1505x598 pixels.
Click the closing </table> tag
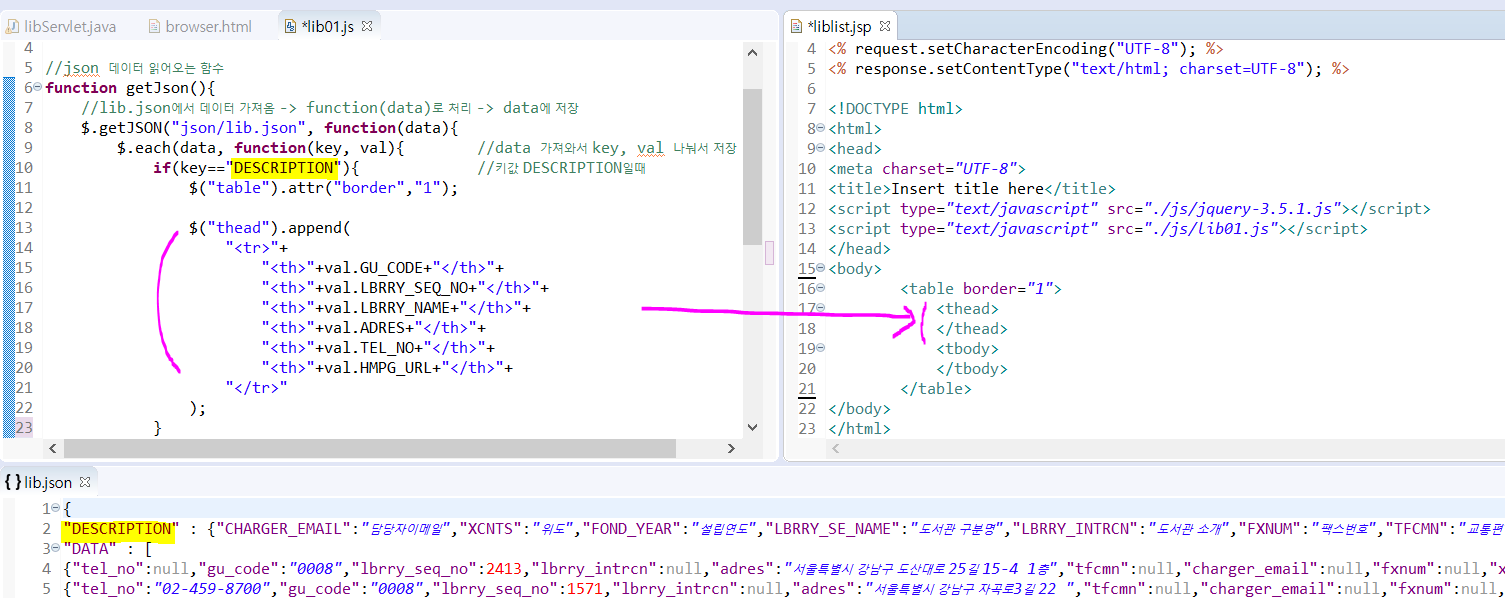[x=936, y=388]
